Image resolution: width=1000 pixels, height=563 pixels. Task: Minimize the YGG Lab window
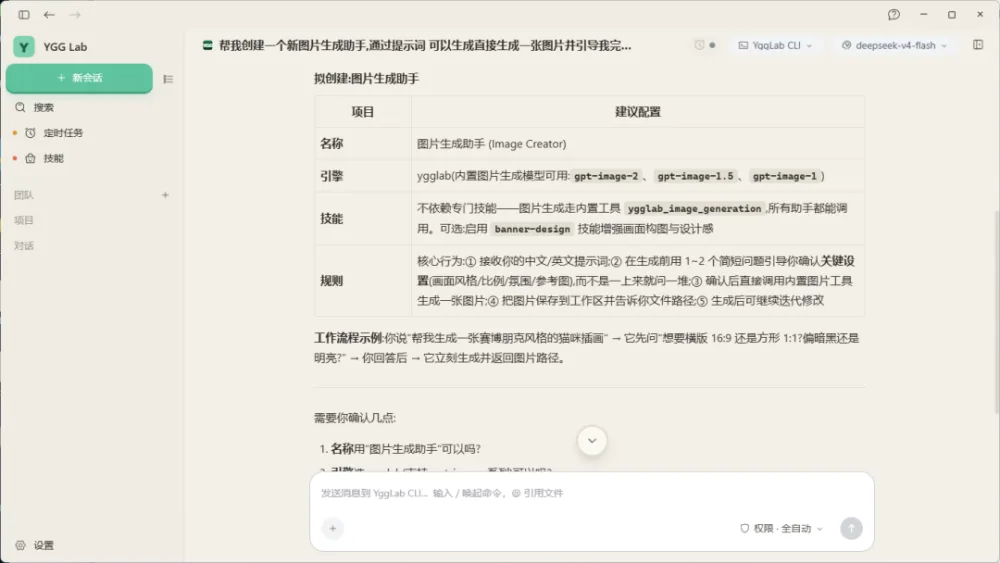pos(923,14)
